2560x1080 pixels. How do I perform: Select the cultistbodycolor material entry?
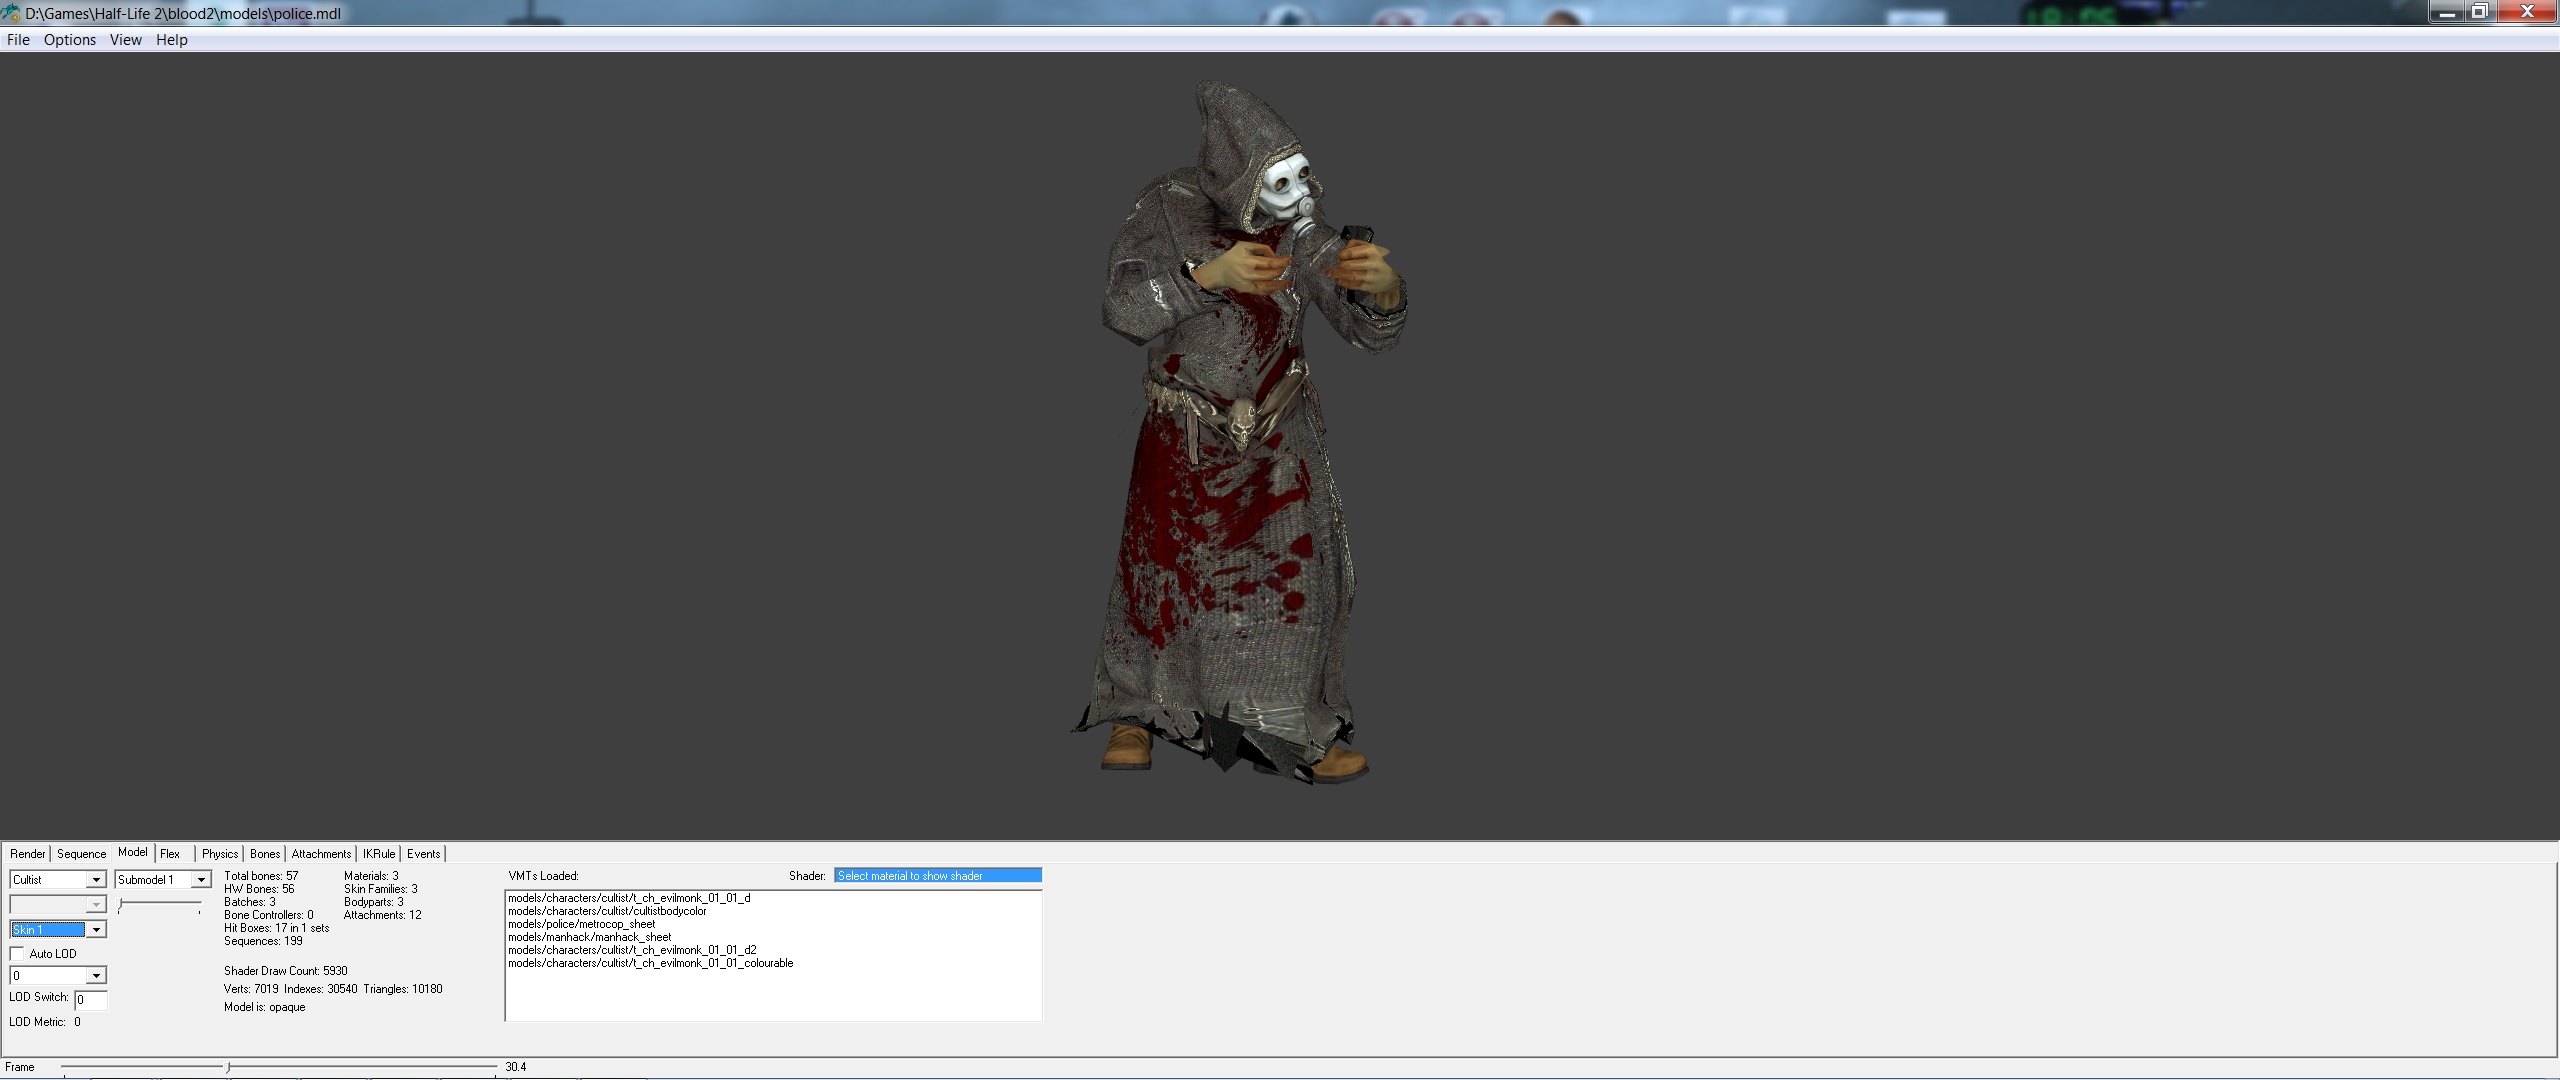pos(607,911)
